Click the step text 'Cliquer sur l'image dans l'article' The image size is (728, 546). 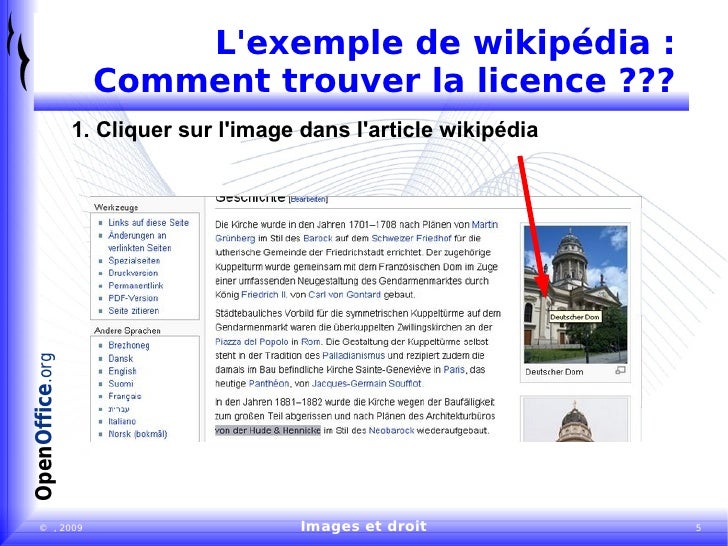(x=305, y=130)
